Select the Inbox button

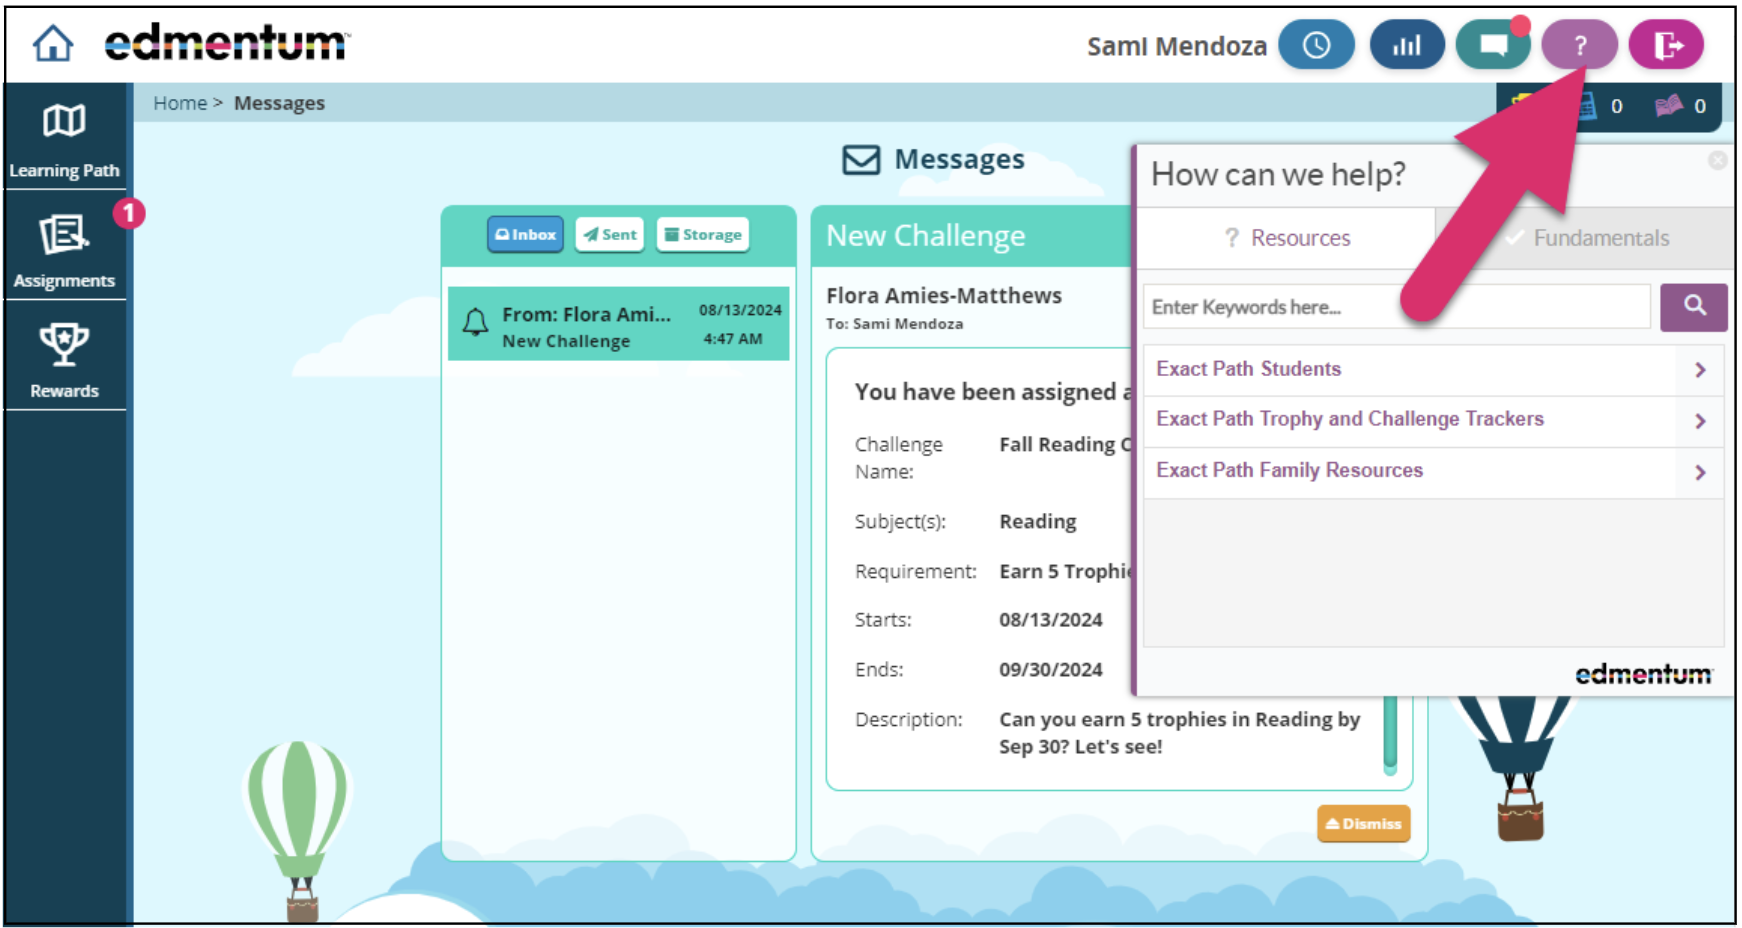tap(525, 234)
